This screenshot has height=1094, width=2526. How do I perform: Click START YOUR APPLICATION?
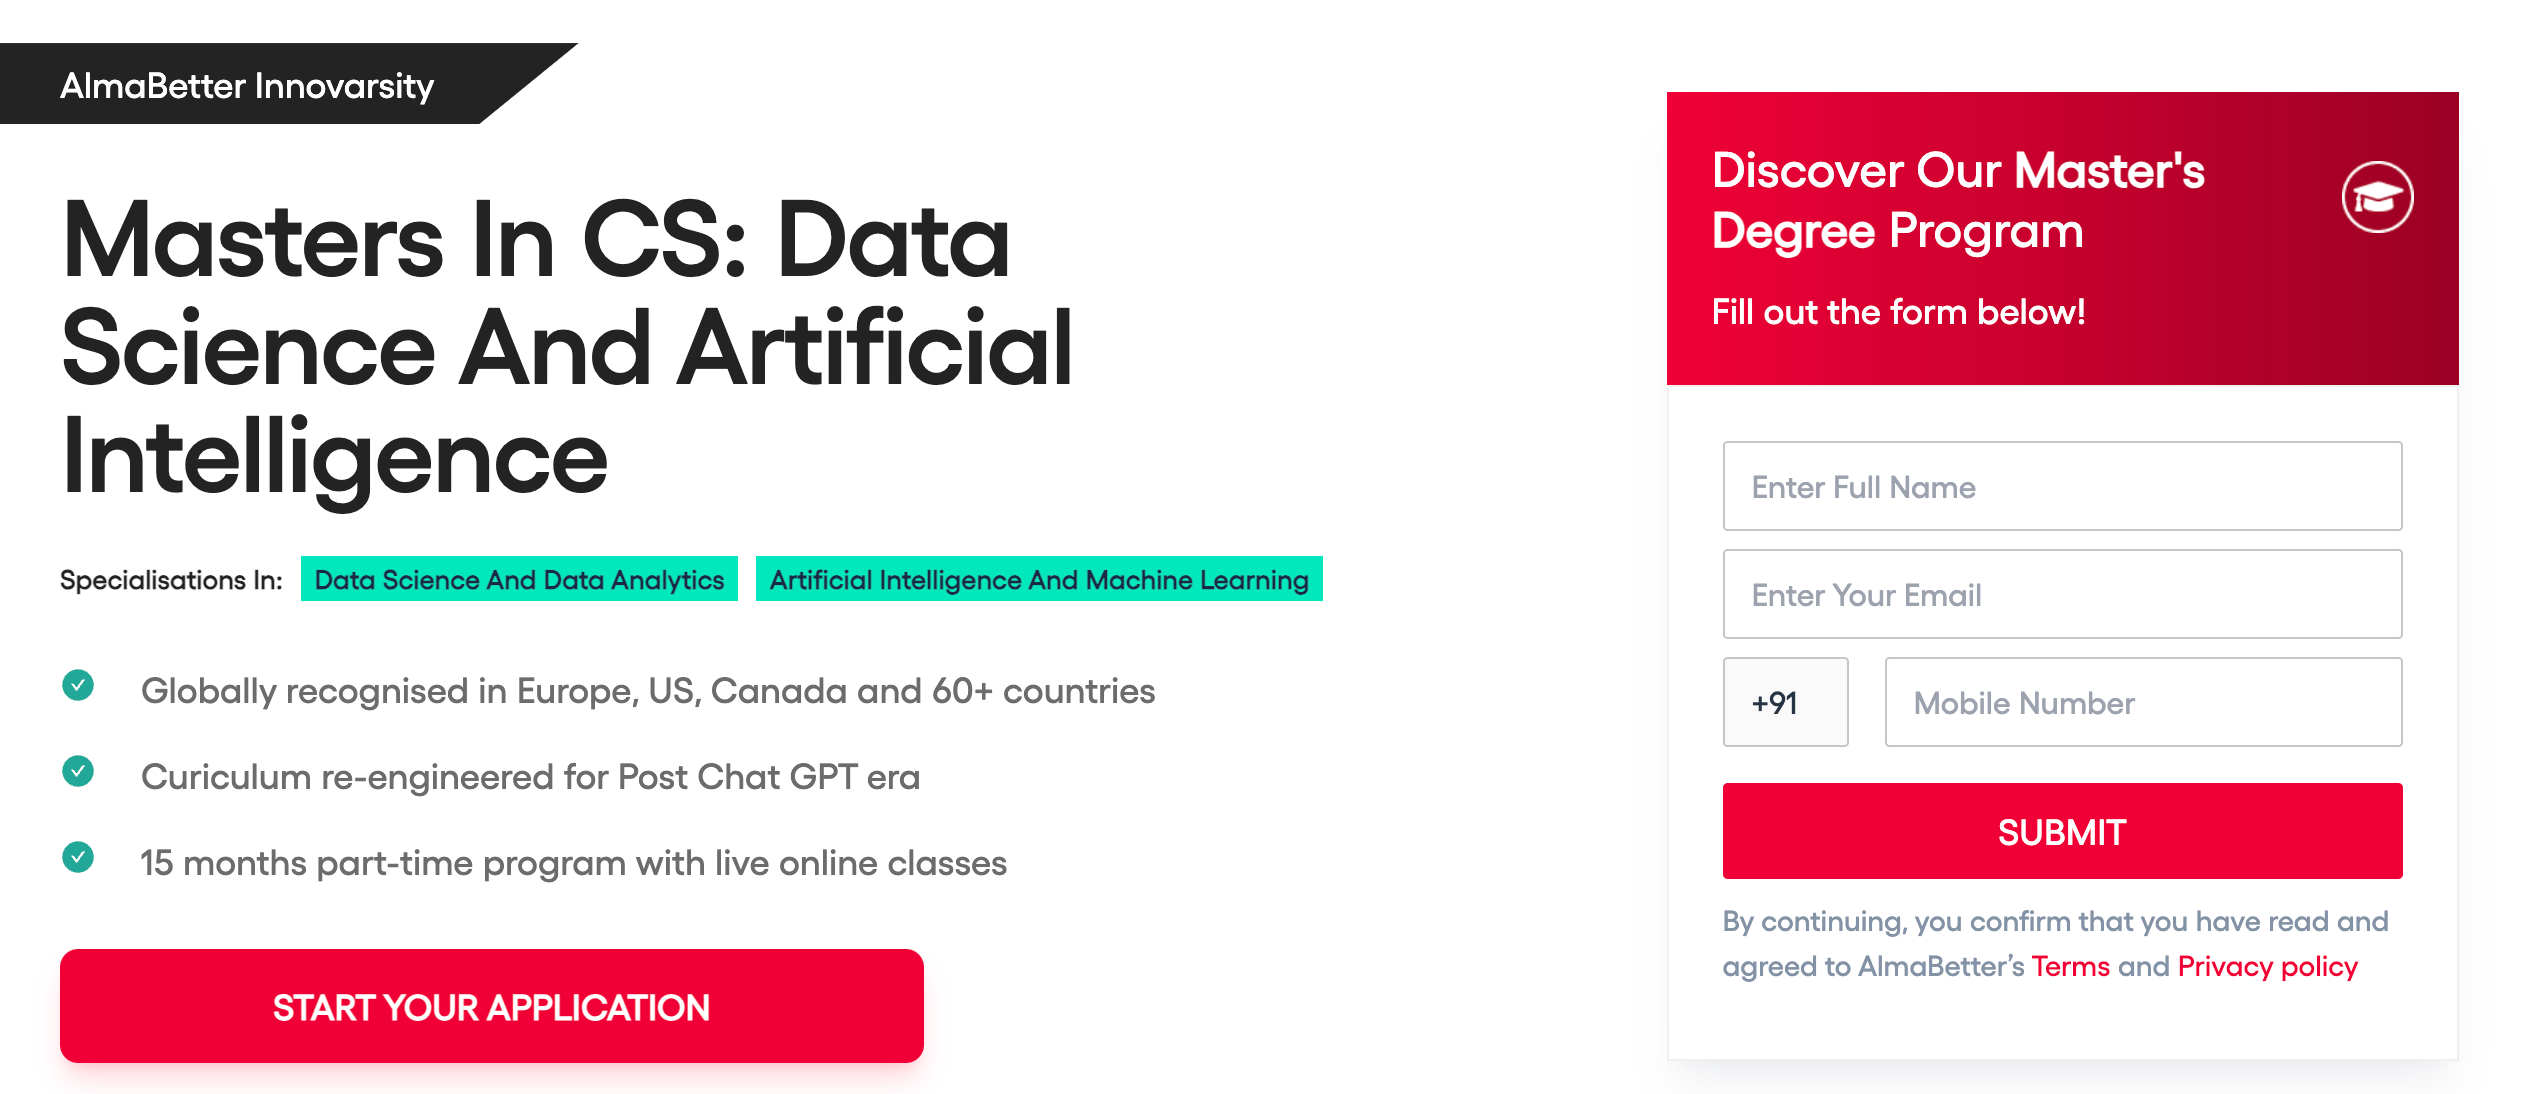(x=492, y=1006)
